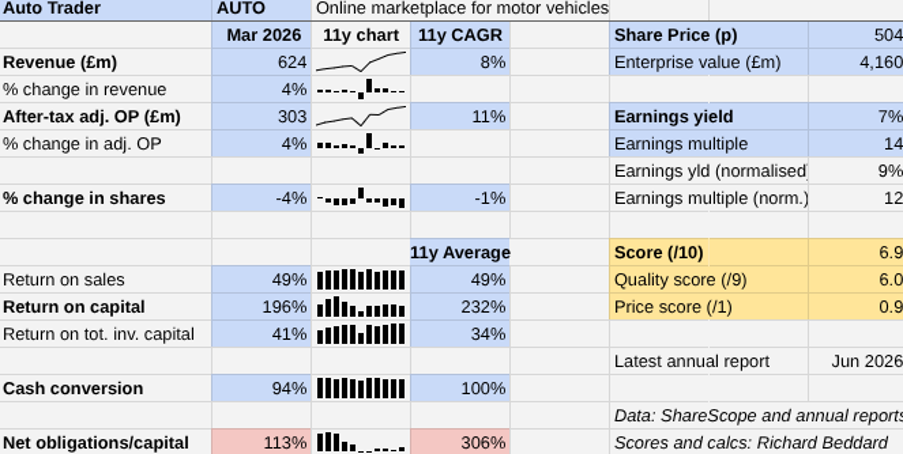Click the 'Return on sales' label
This screenshot has height=454, width=904.
tap(63, 280)
